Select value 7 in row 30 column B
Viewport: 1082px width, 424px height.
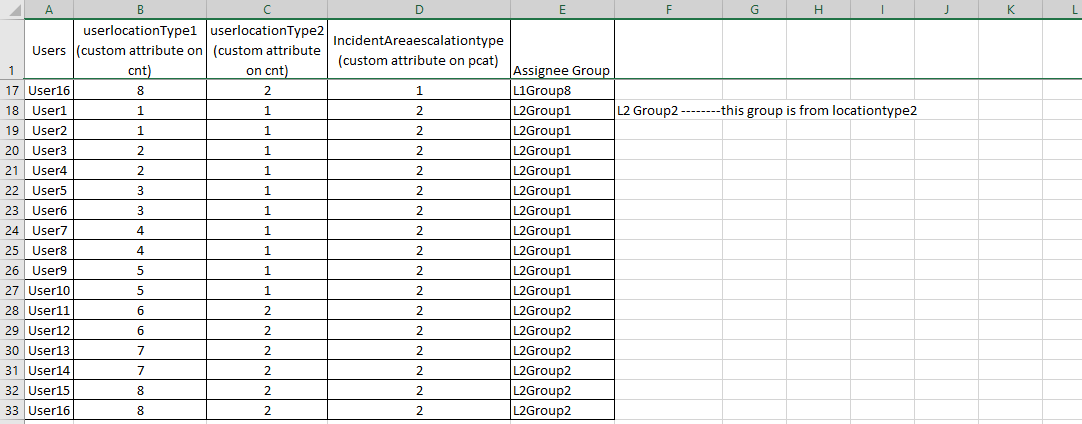coord(140,350)
